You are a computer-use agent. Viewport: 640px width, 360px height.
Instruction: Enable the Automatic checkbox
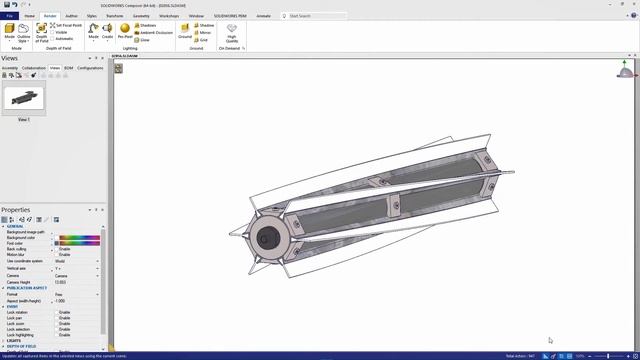click(52, 39)
